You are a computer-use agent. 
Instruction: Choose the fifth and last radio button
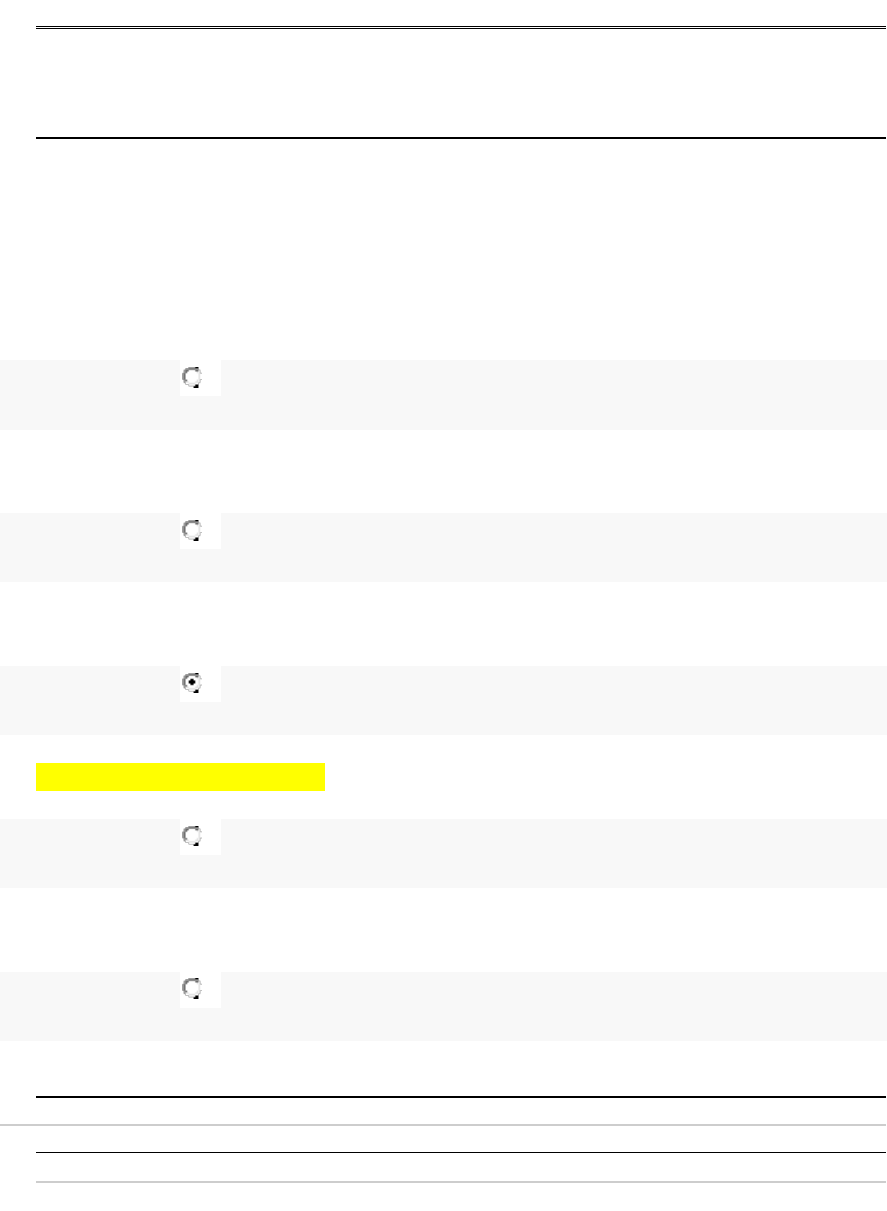point(192,989)
